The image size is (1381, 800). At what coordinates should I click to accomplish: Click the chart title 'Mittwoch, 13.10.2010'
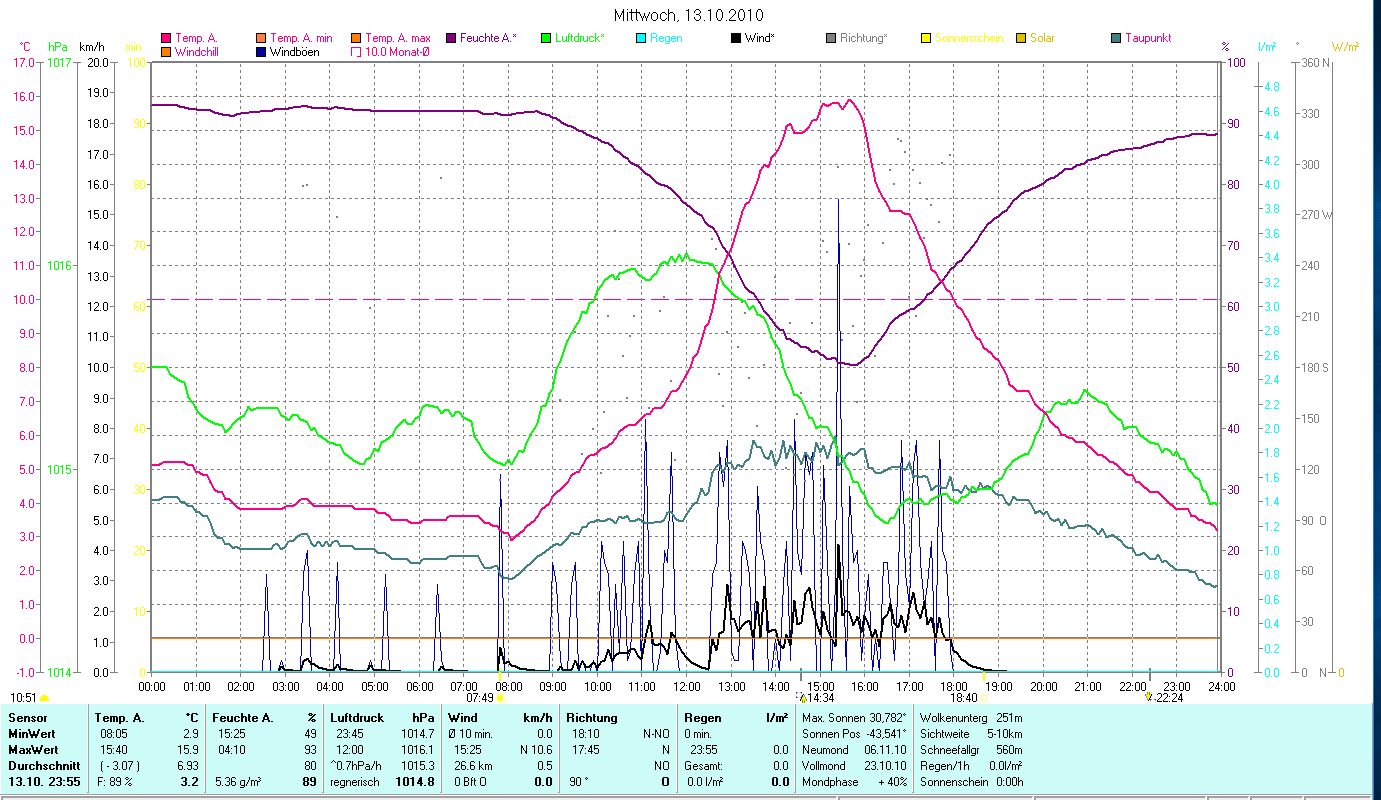point(690,15)
